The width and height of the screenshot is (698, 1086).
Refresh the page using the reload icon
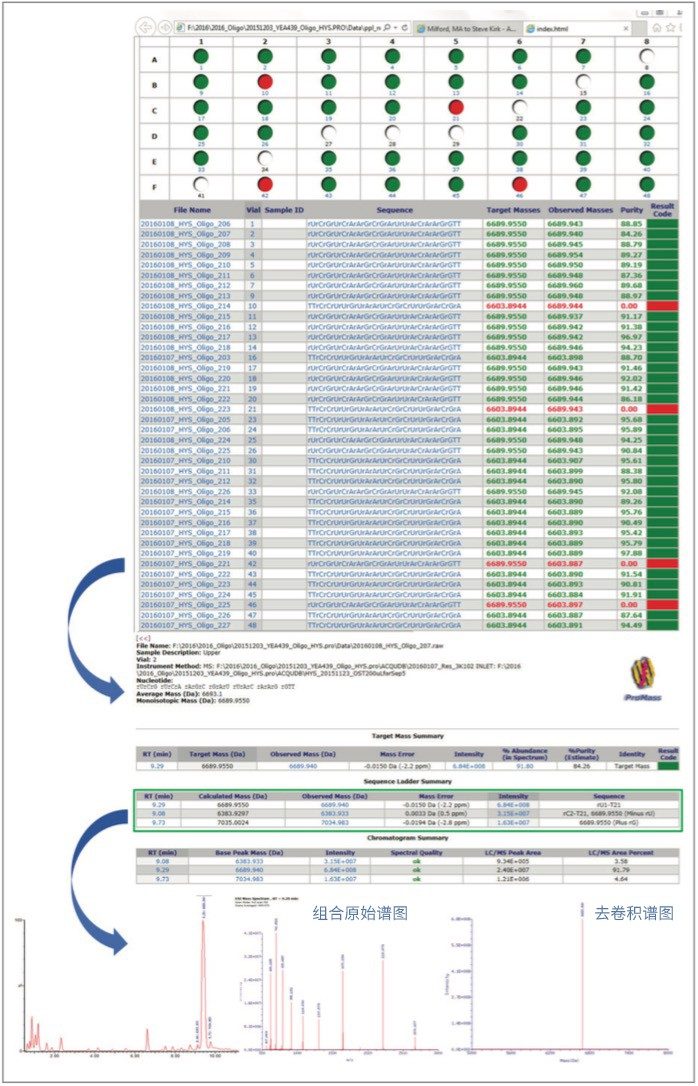pyautogui.click(x=403, y=28)
